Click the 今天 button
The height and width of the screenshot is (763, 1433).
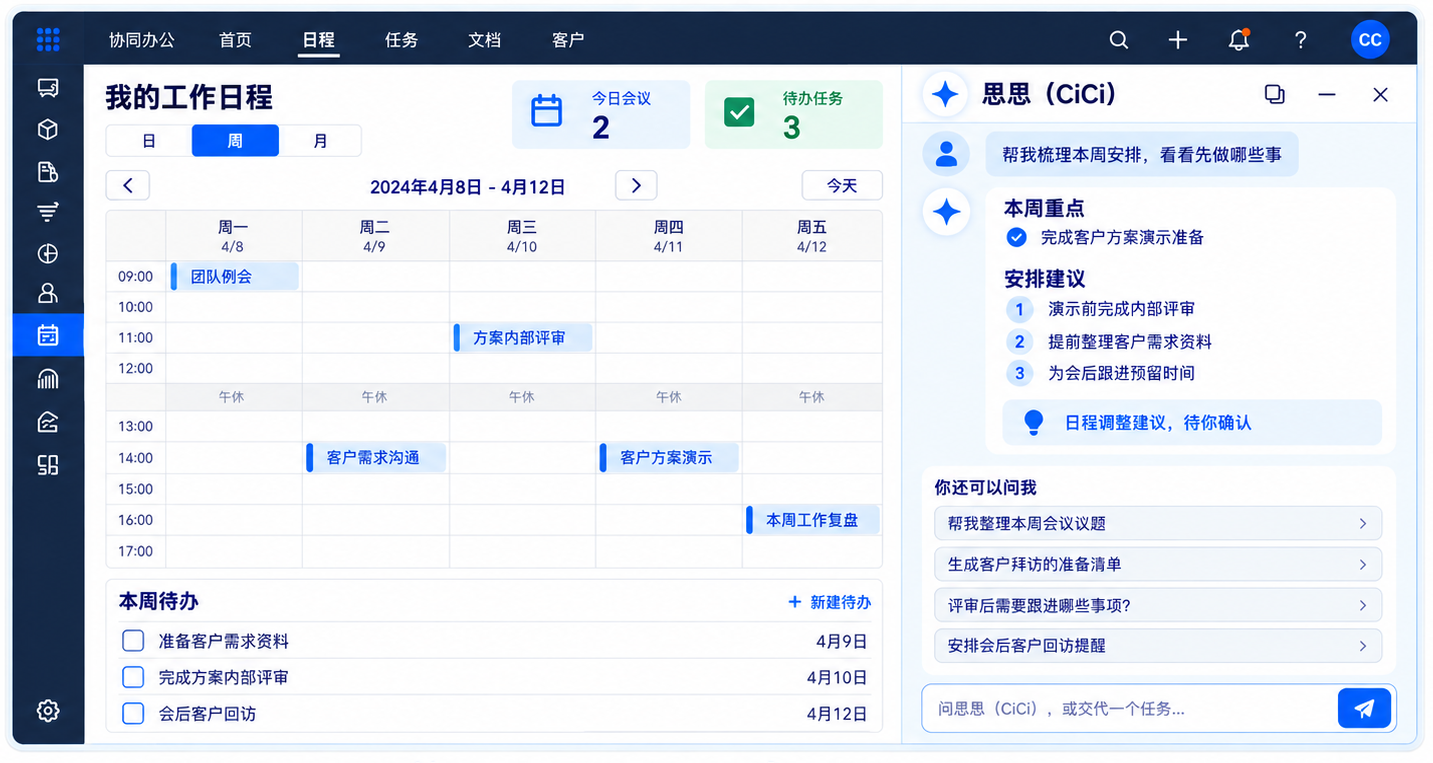pos(842,185)
